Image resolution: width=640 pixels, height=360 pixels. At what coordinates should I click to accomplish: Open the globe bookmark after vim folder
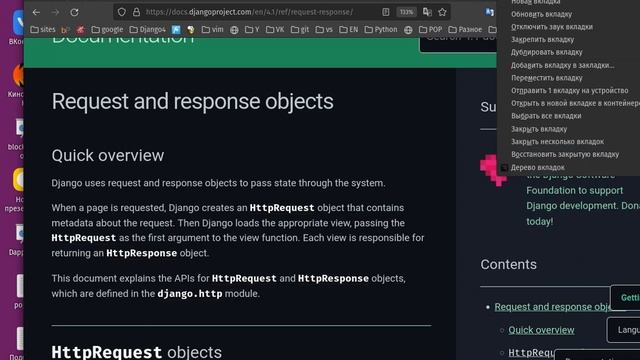(x=234, y=29)
